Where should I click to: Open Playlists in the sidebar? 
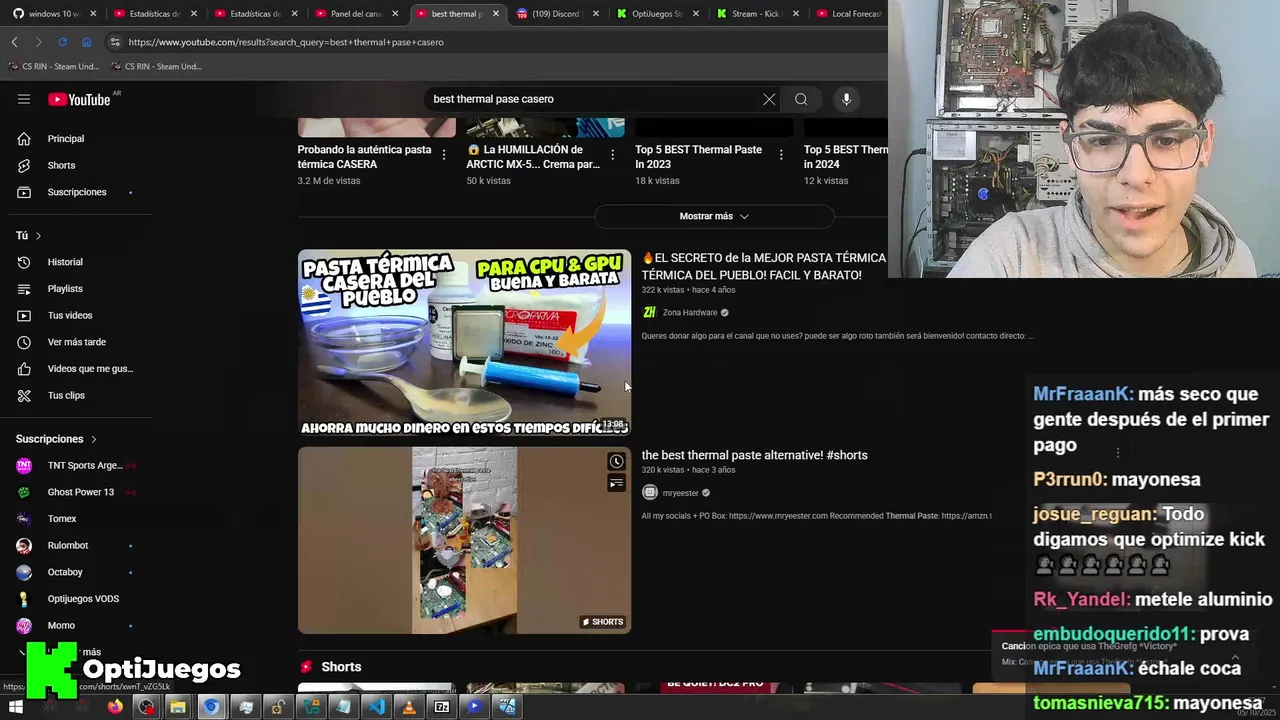tap(65, 289)
